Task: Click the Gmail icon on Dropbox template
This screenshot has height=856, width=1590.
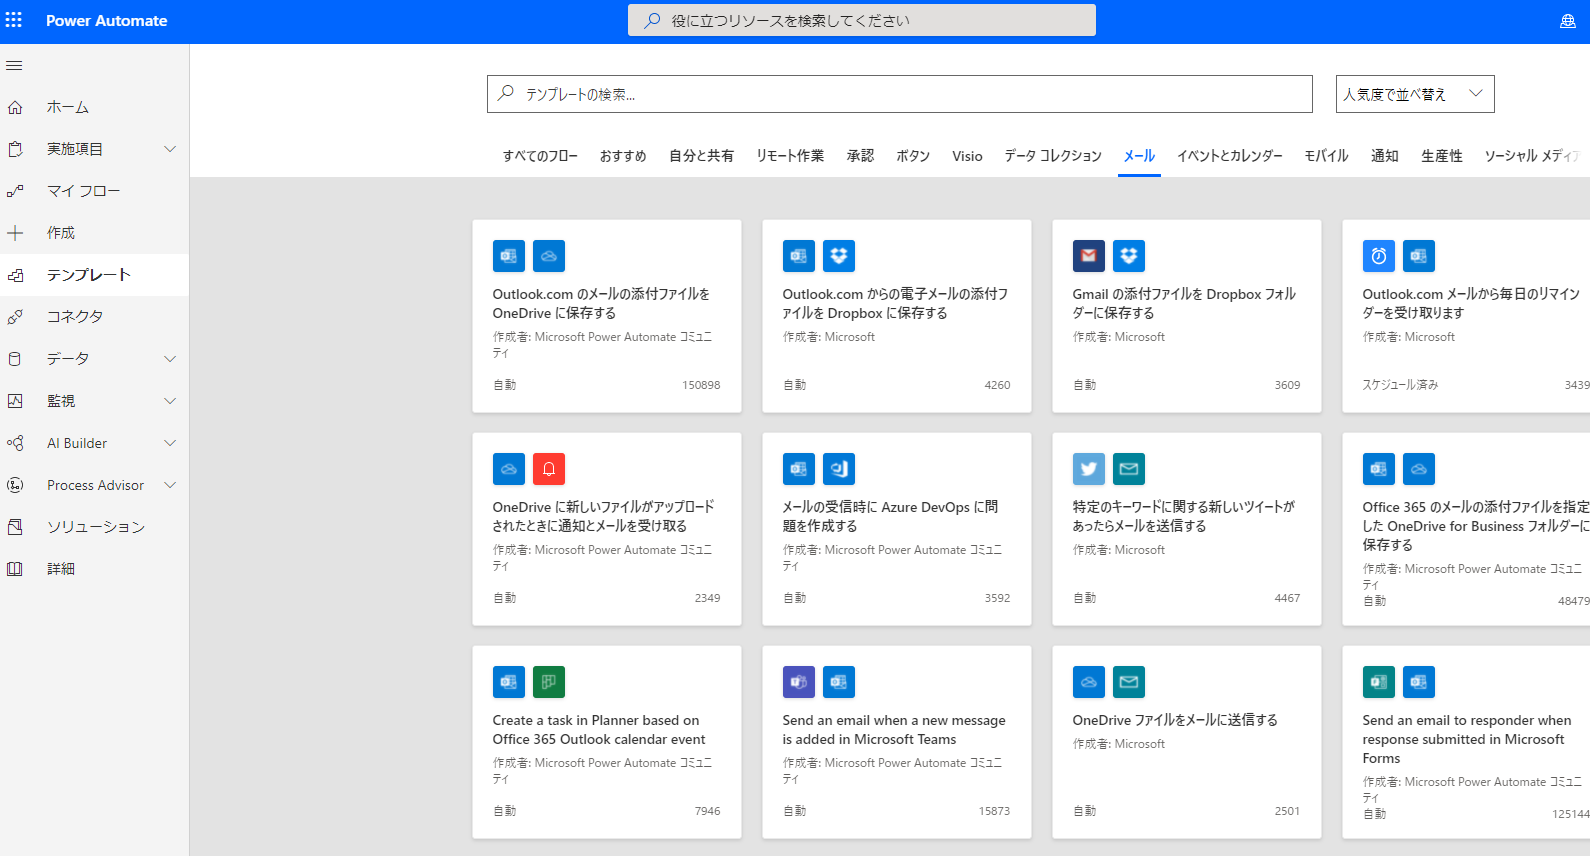Action: [x=1088, y=256]
